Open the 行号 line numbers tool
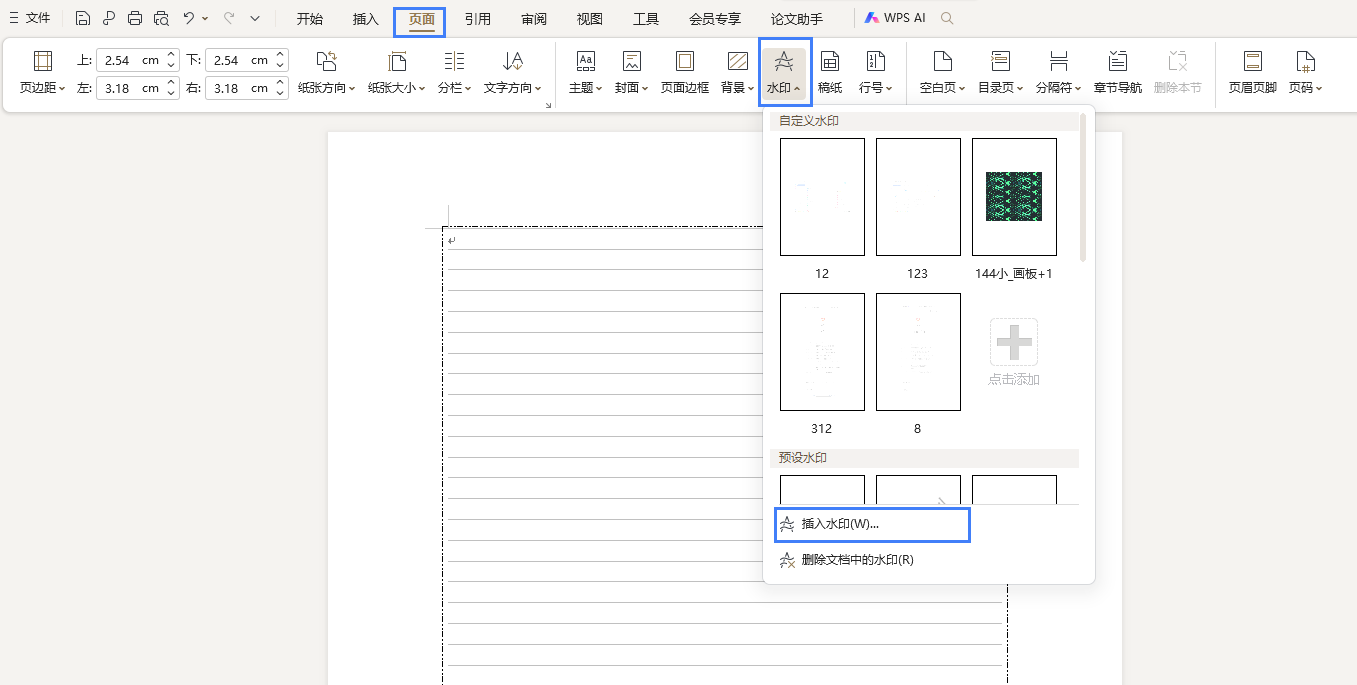Image resolution: width=1357 pixels, height=685 pixels. 876,73
